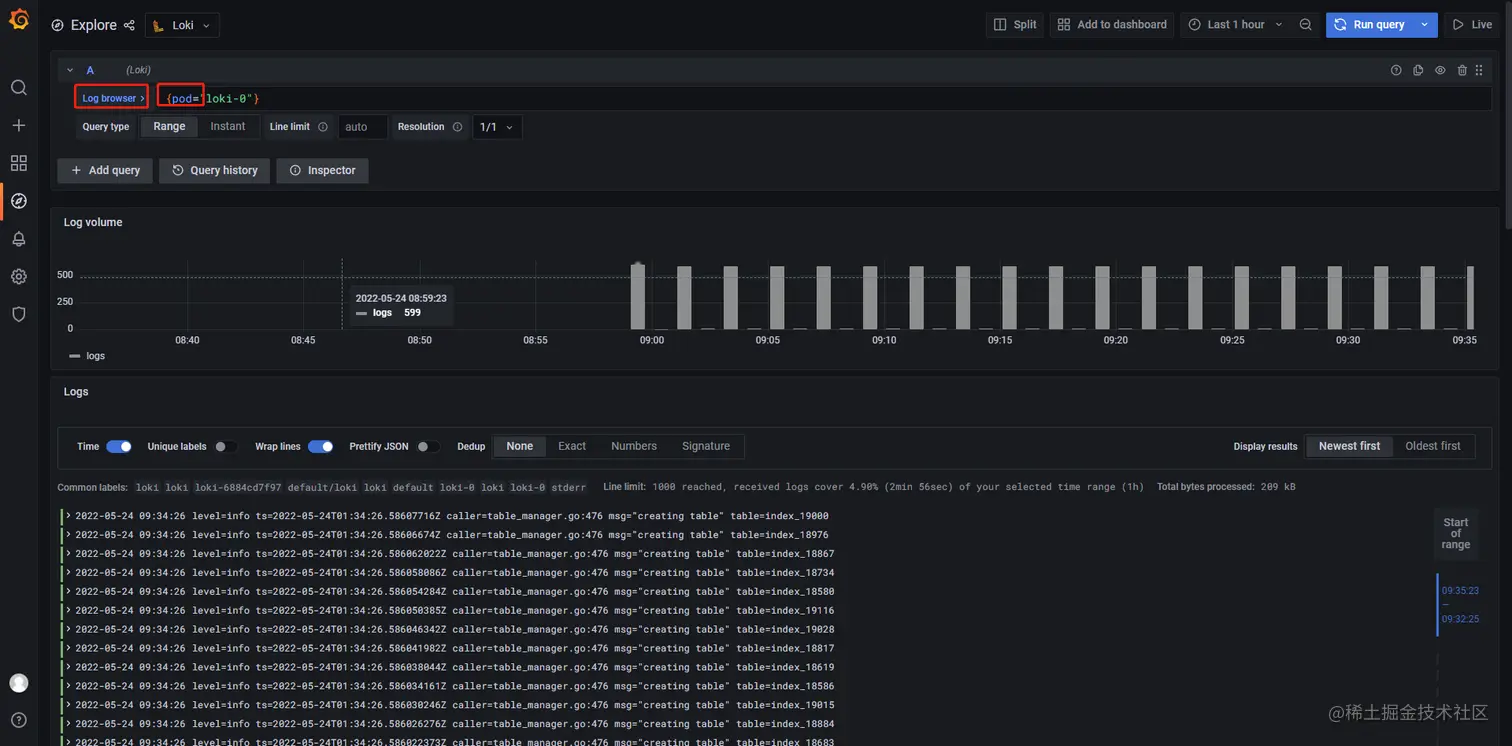Click the Add query button
Screen dimensions: 1512x746
tap(105, 170)
